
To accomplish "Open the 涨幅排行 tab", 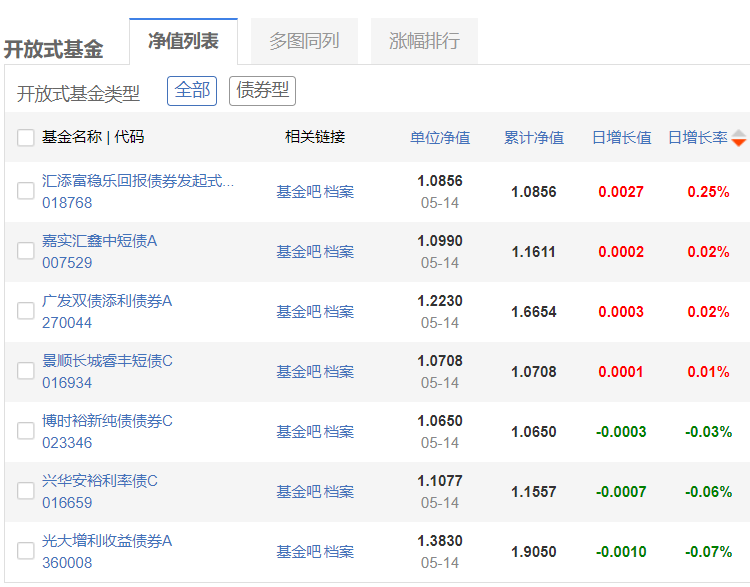I will pos(424,41).
